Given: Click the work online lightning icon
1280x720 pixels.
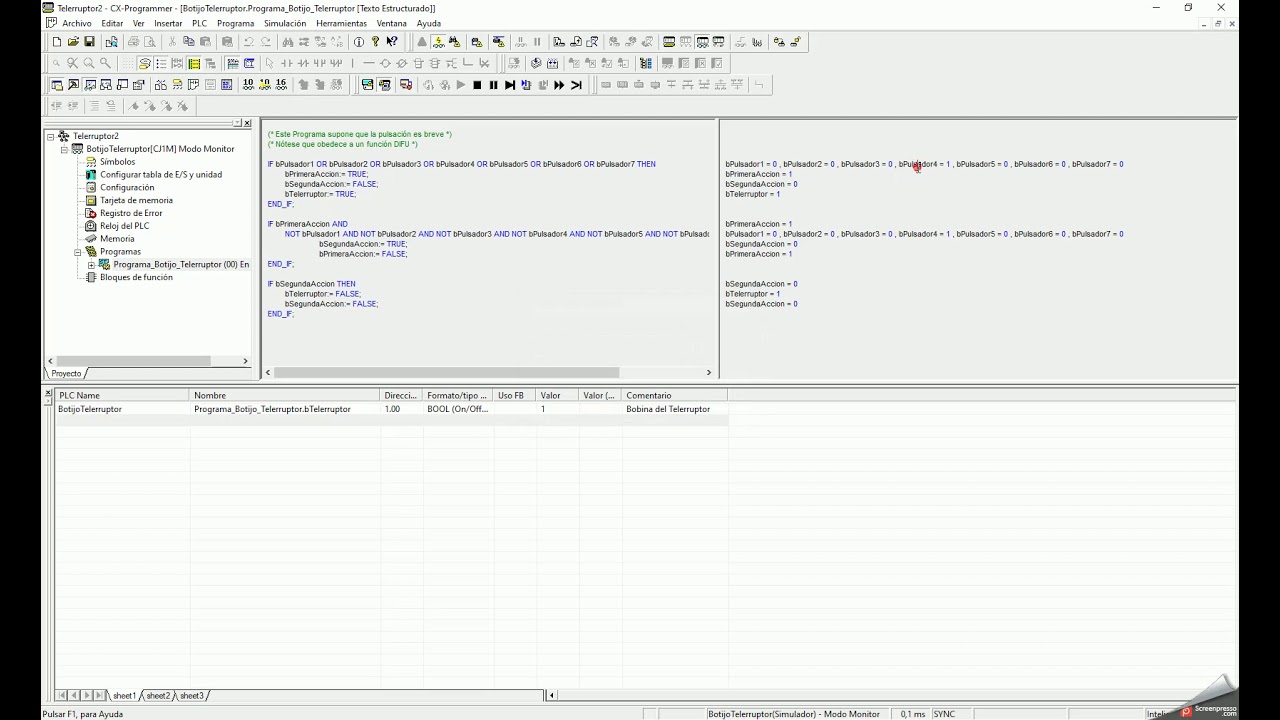Looking at the screenshot, I should pyautogui.click(x=438, y=42).
